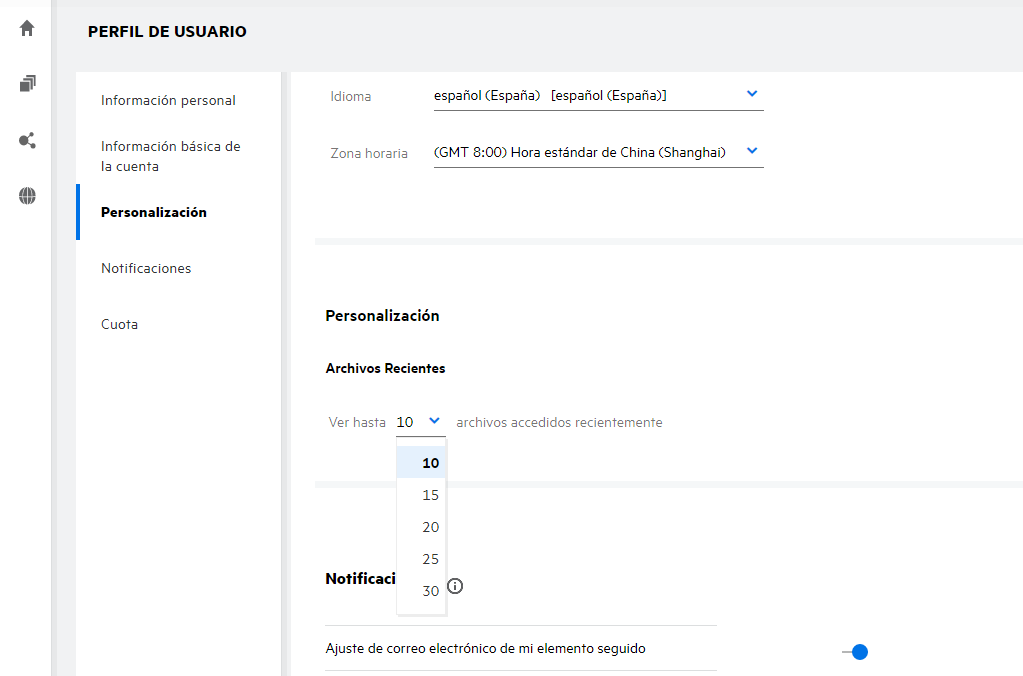Select the Personalización sidebar tab

(x=154, y=212)
